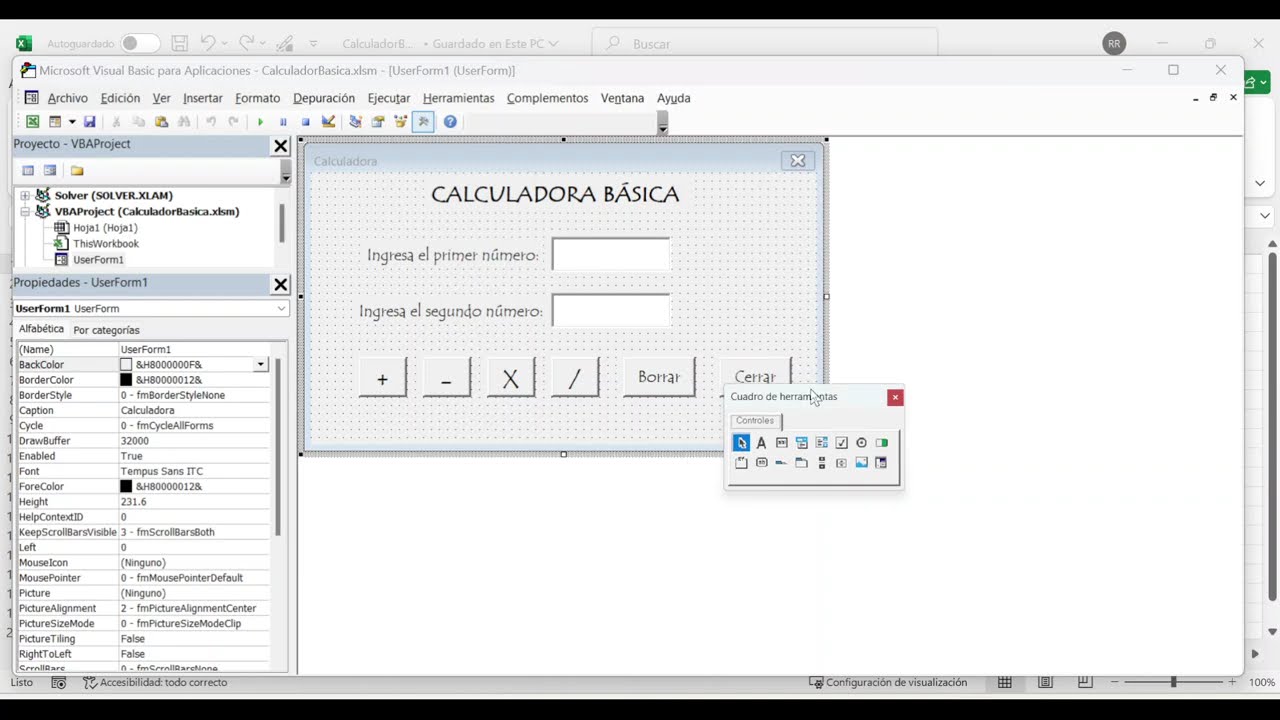Screen dimensions: 1280x720
Task: Click the Borrar button on the form
Action: pyautogui.click(x=659, y=377)
